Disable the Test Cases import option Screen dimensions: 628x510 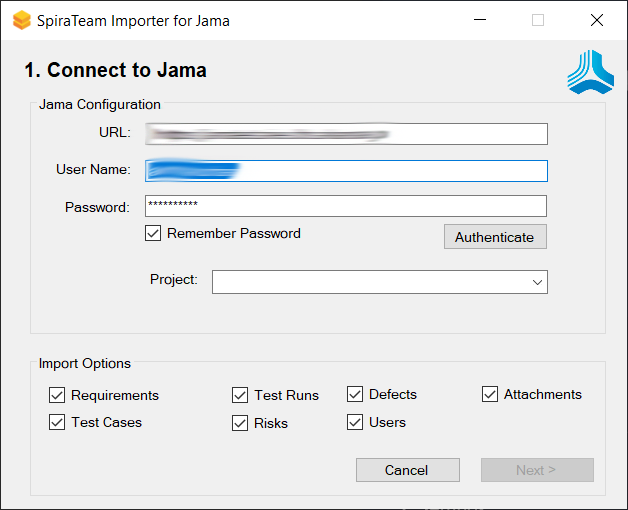pyautogui.click(x=57, y=422)
